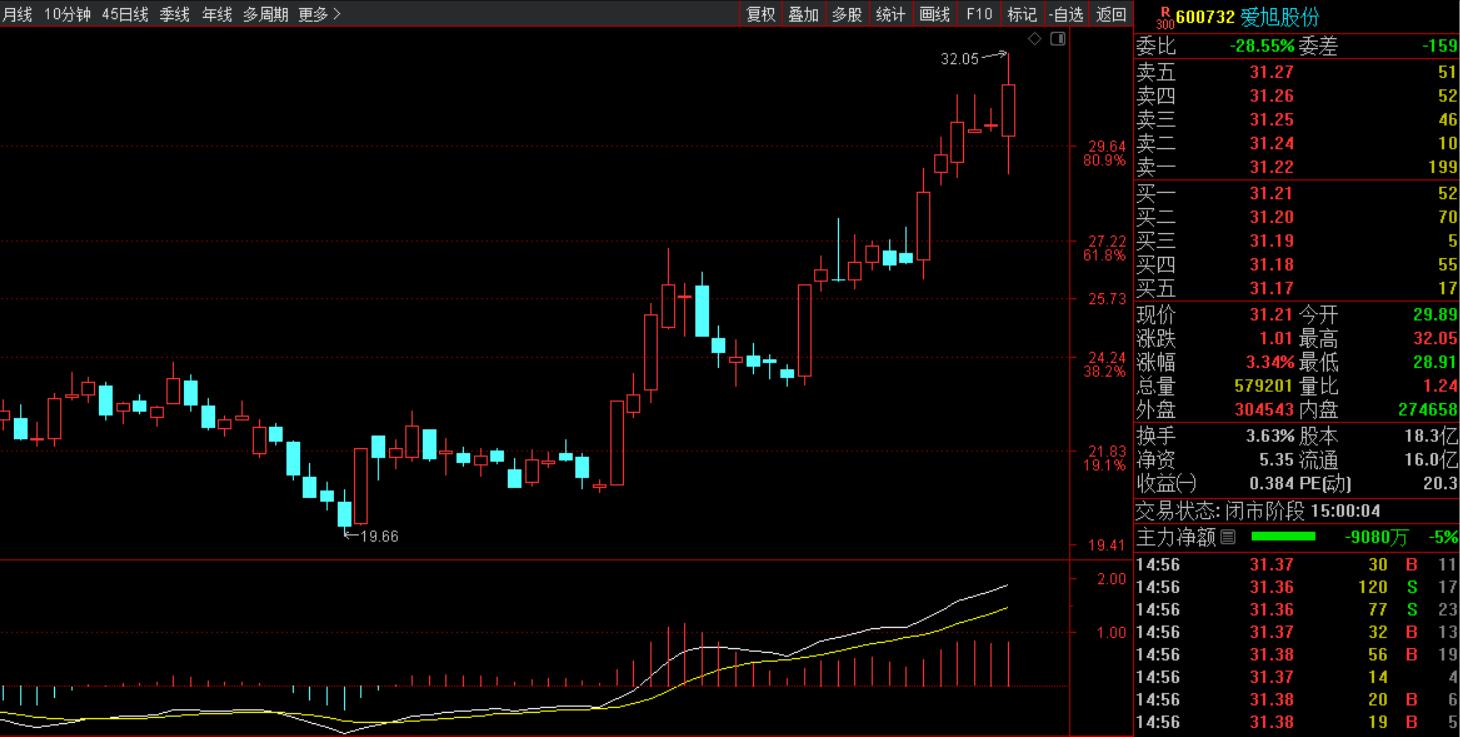
Task: Select the 买一 bid row at 31.21
Action: 1296,193
